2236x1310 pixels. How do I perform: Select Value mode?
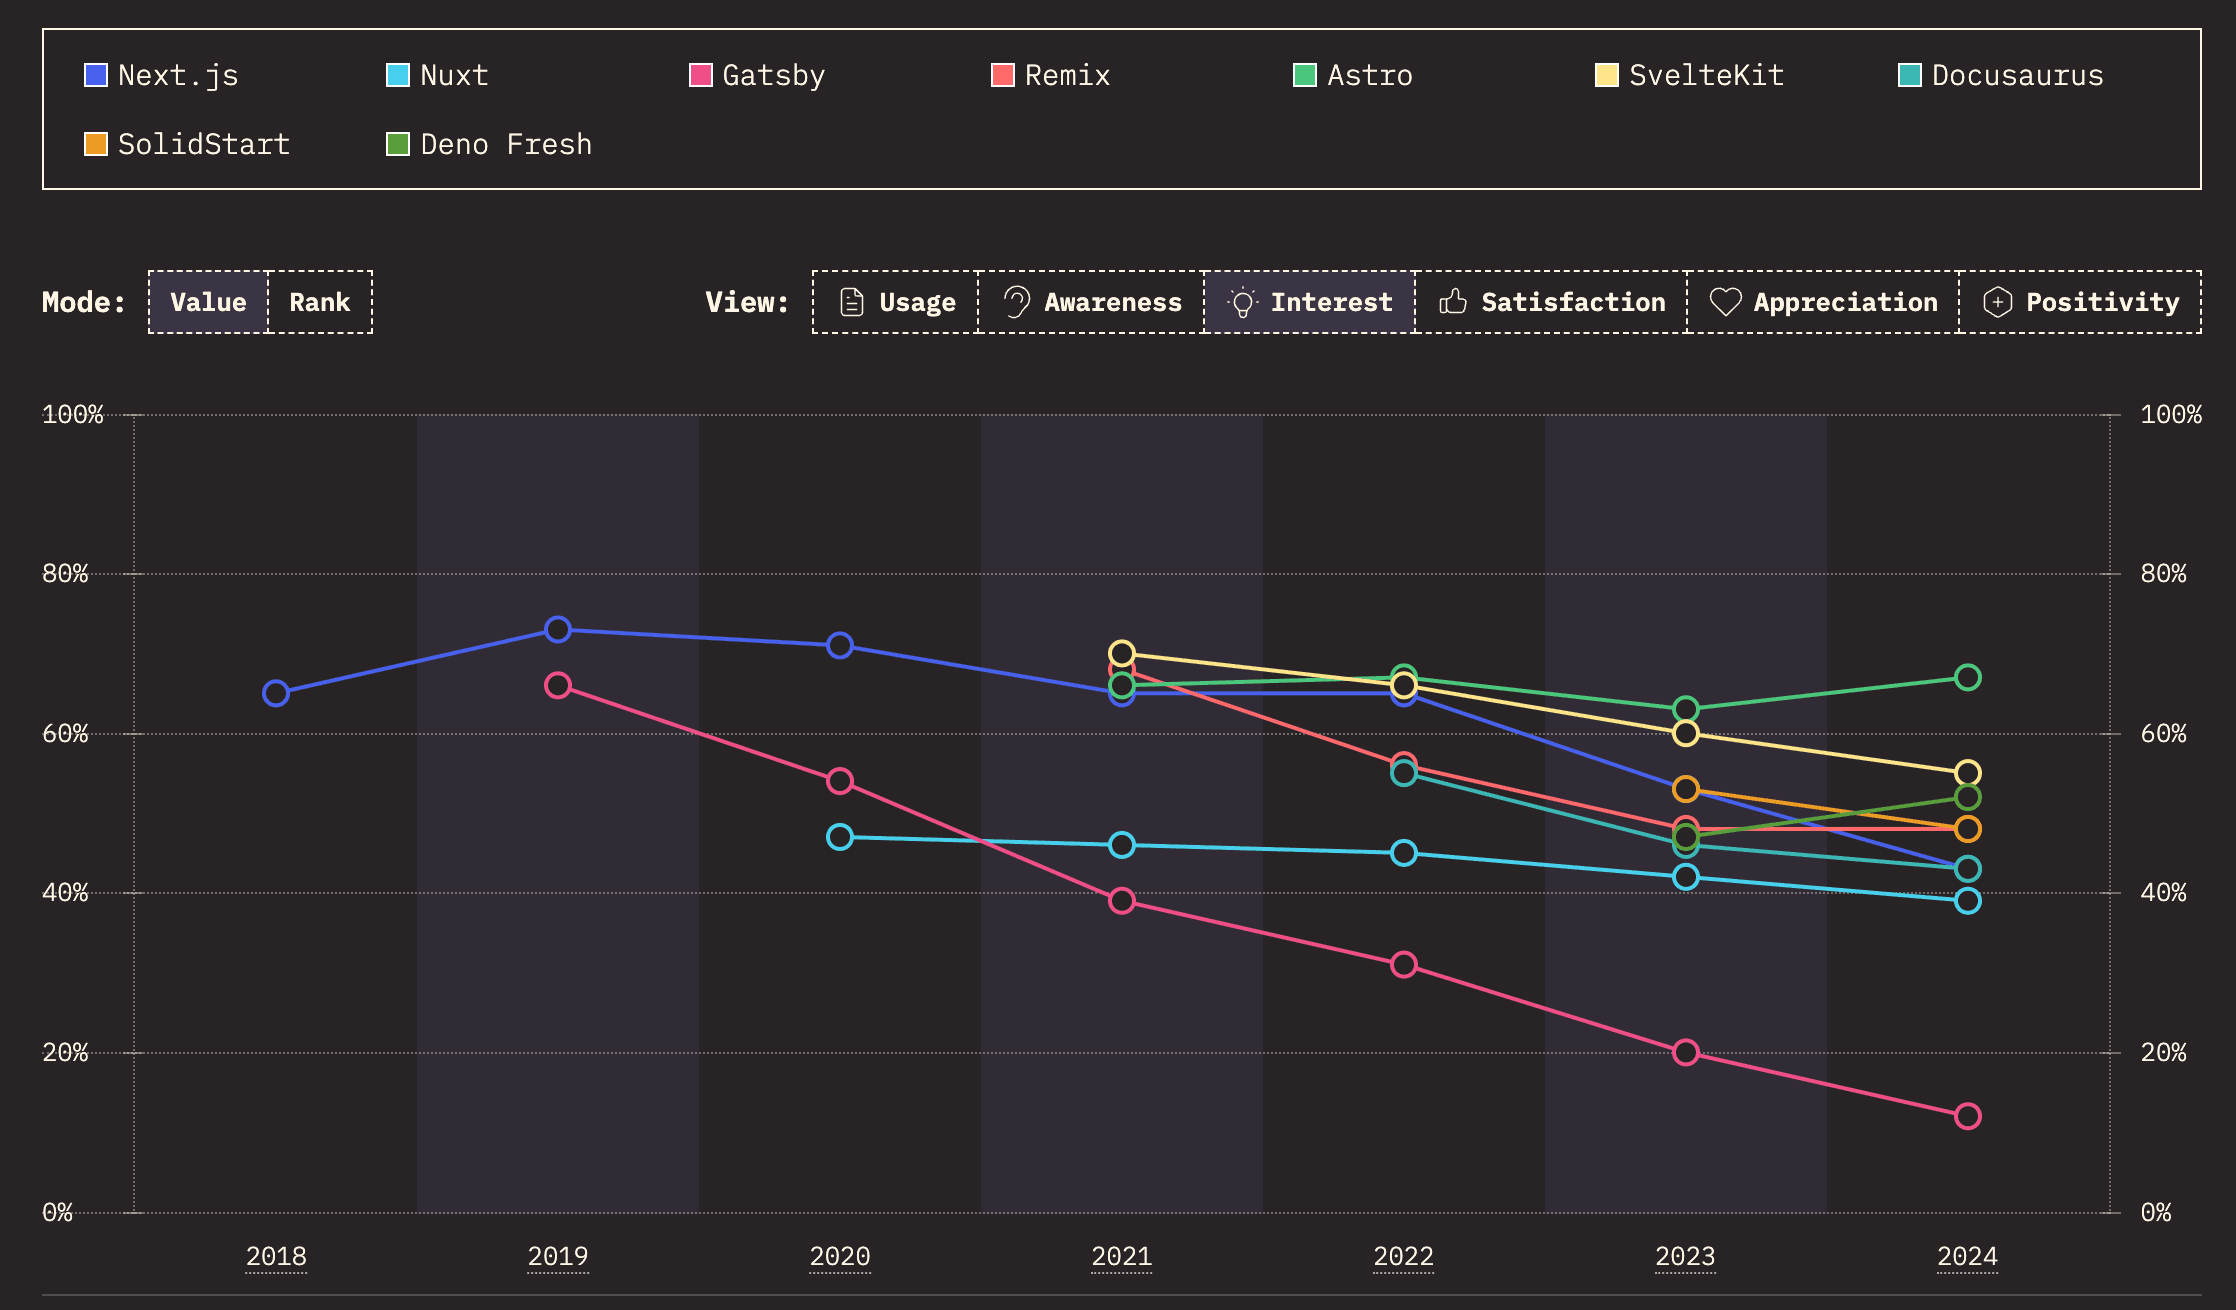tap(208, 302)
